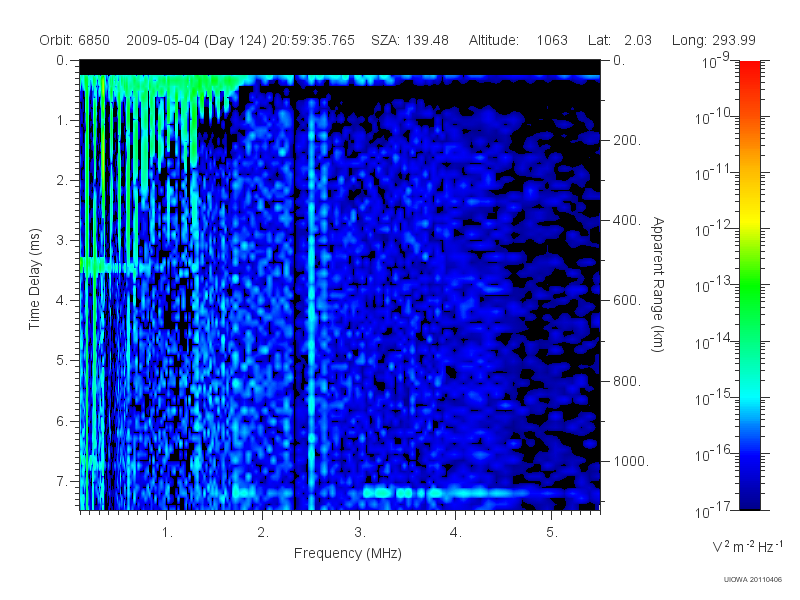The height and width of the screenshot is (600, 800).
Task: Click the dark blue bottom of the color bar
Action: point(749,497)
